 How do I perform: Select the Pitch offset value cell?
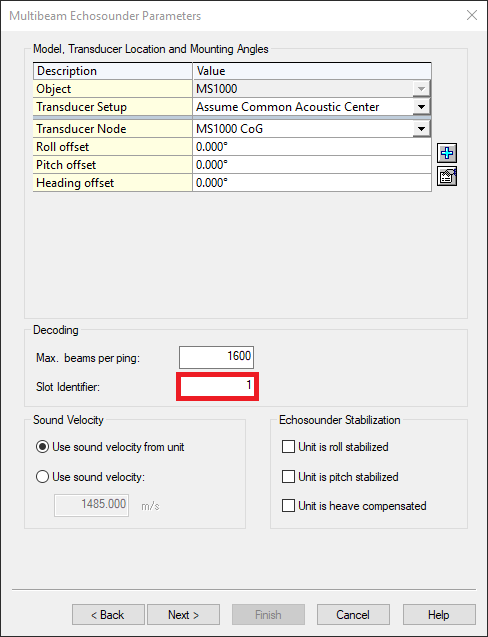click(312, 165)
